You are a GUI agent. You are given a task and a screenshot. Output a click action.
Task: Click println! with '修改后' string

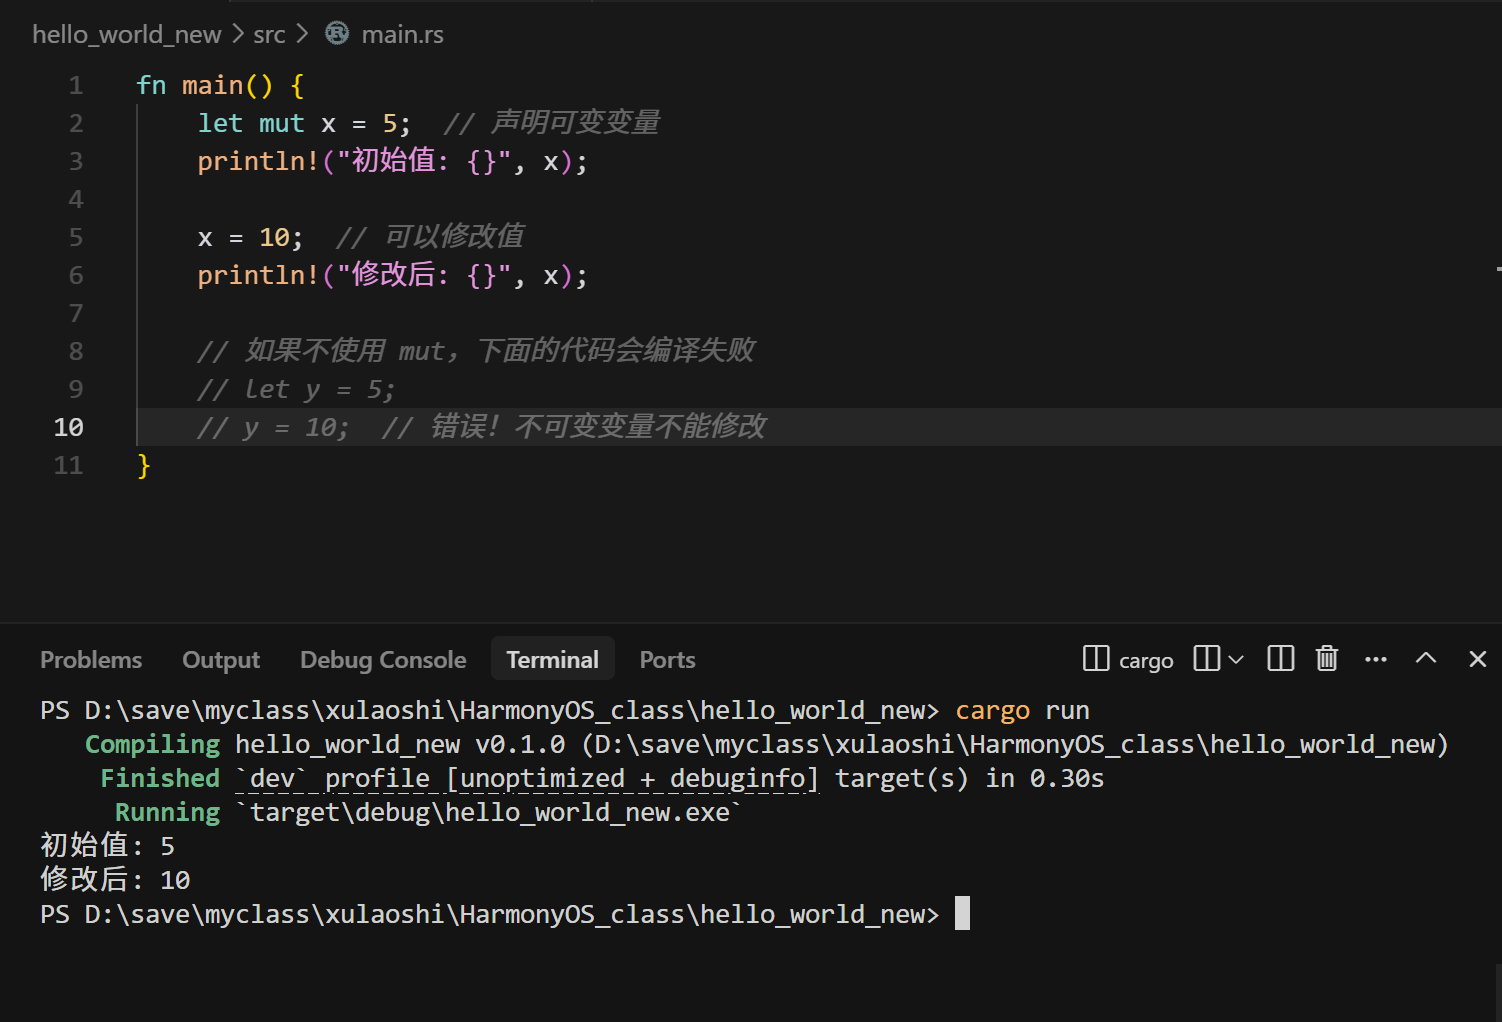pyautogui.click(x=392, y=276)
